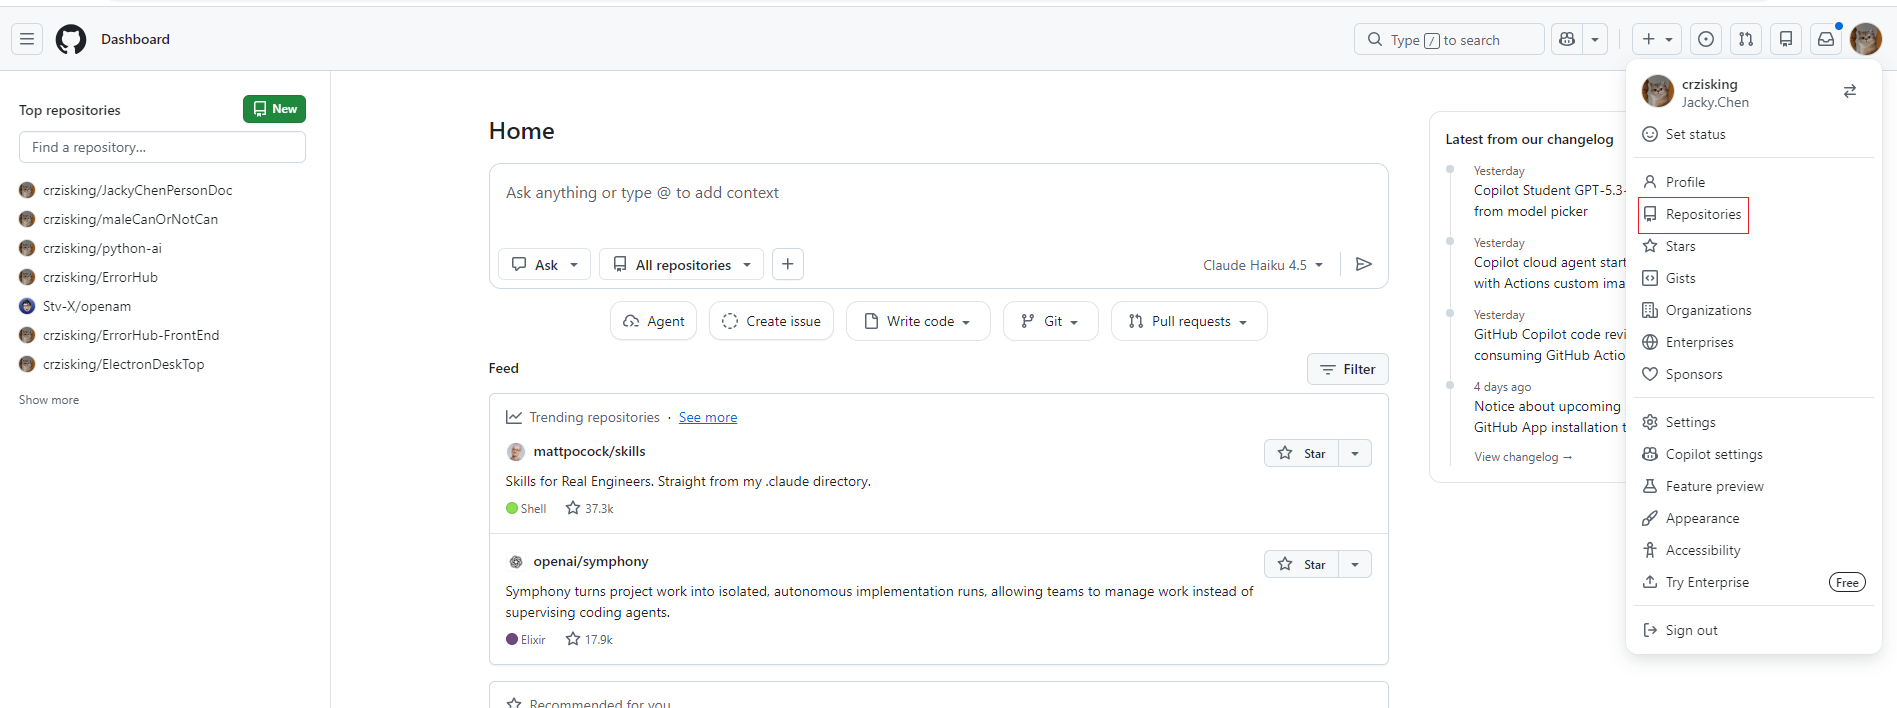Select Gists in user menu
The image size is (1897, 708).
coord(1754,278)
